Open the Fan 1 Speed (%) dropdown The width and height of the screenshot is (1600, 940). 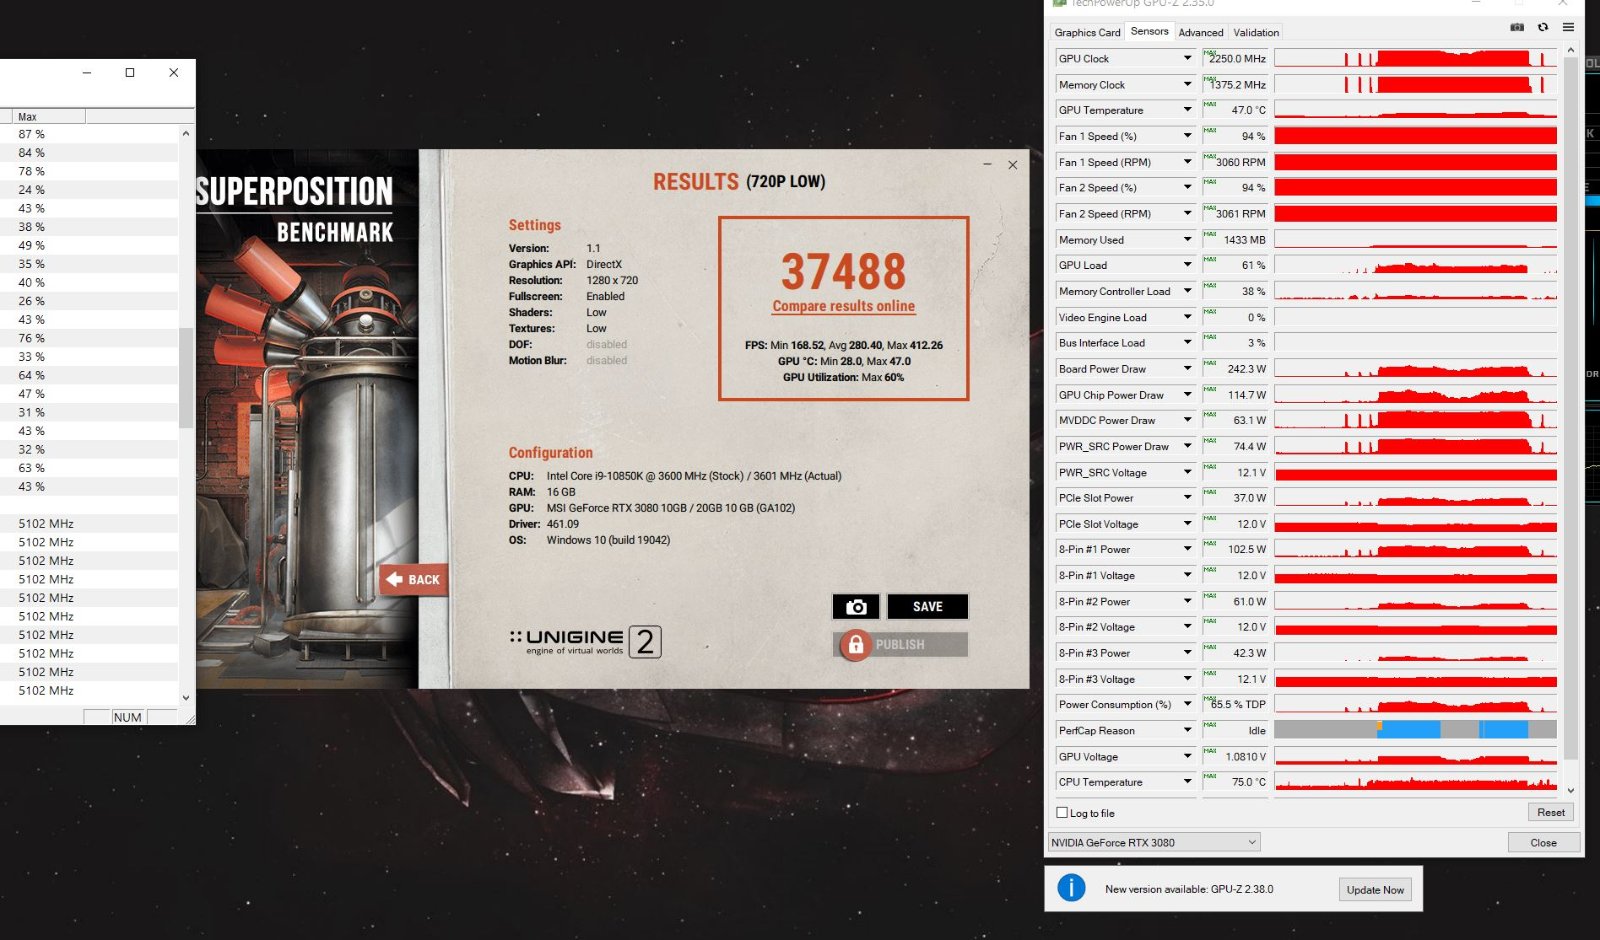point(1187,136)
